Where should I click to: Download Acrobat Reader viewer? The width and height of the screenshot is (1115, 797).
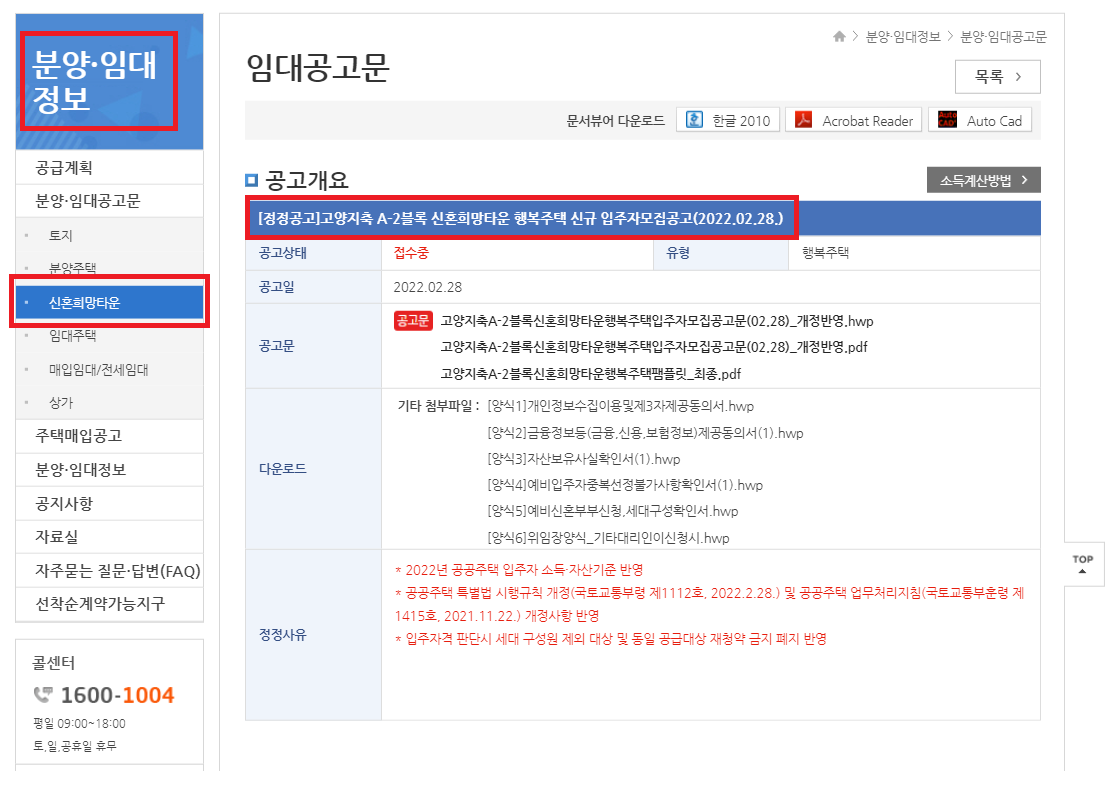(x=853, y=120)
